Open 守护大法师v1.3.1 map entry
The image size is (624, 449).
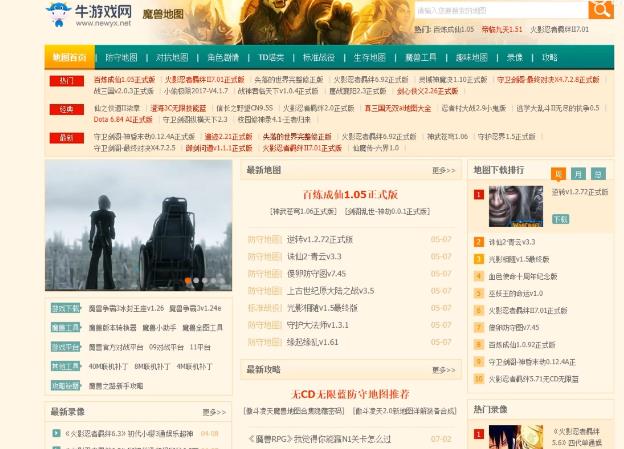318,325
